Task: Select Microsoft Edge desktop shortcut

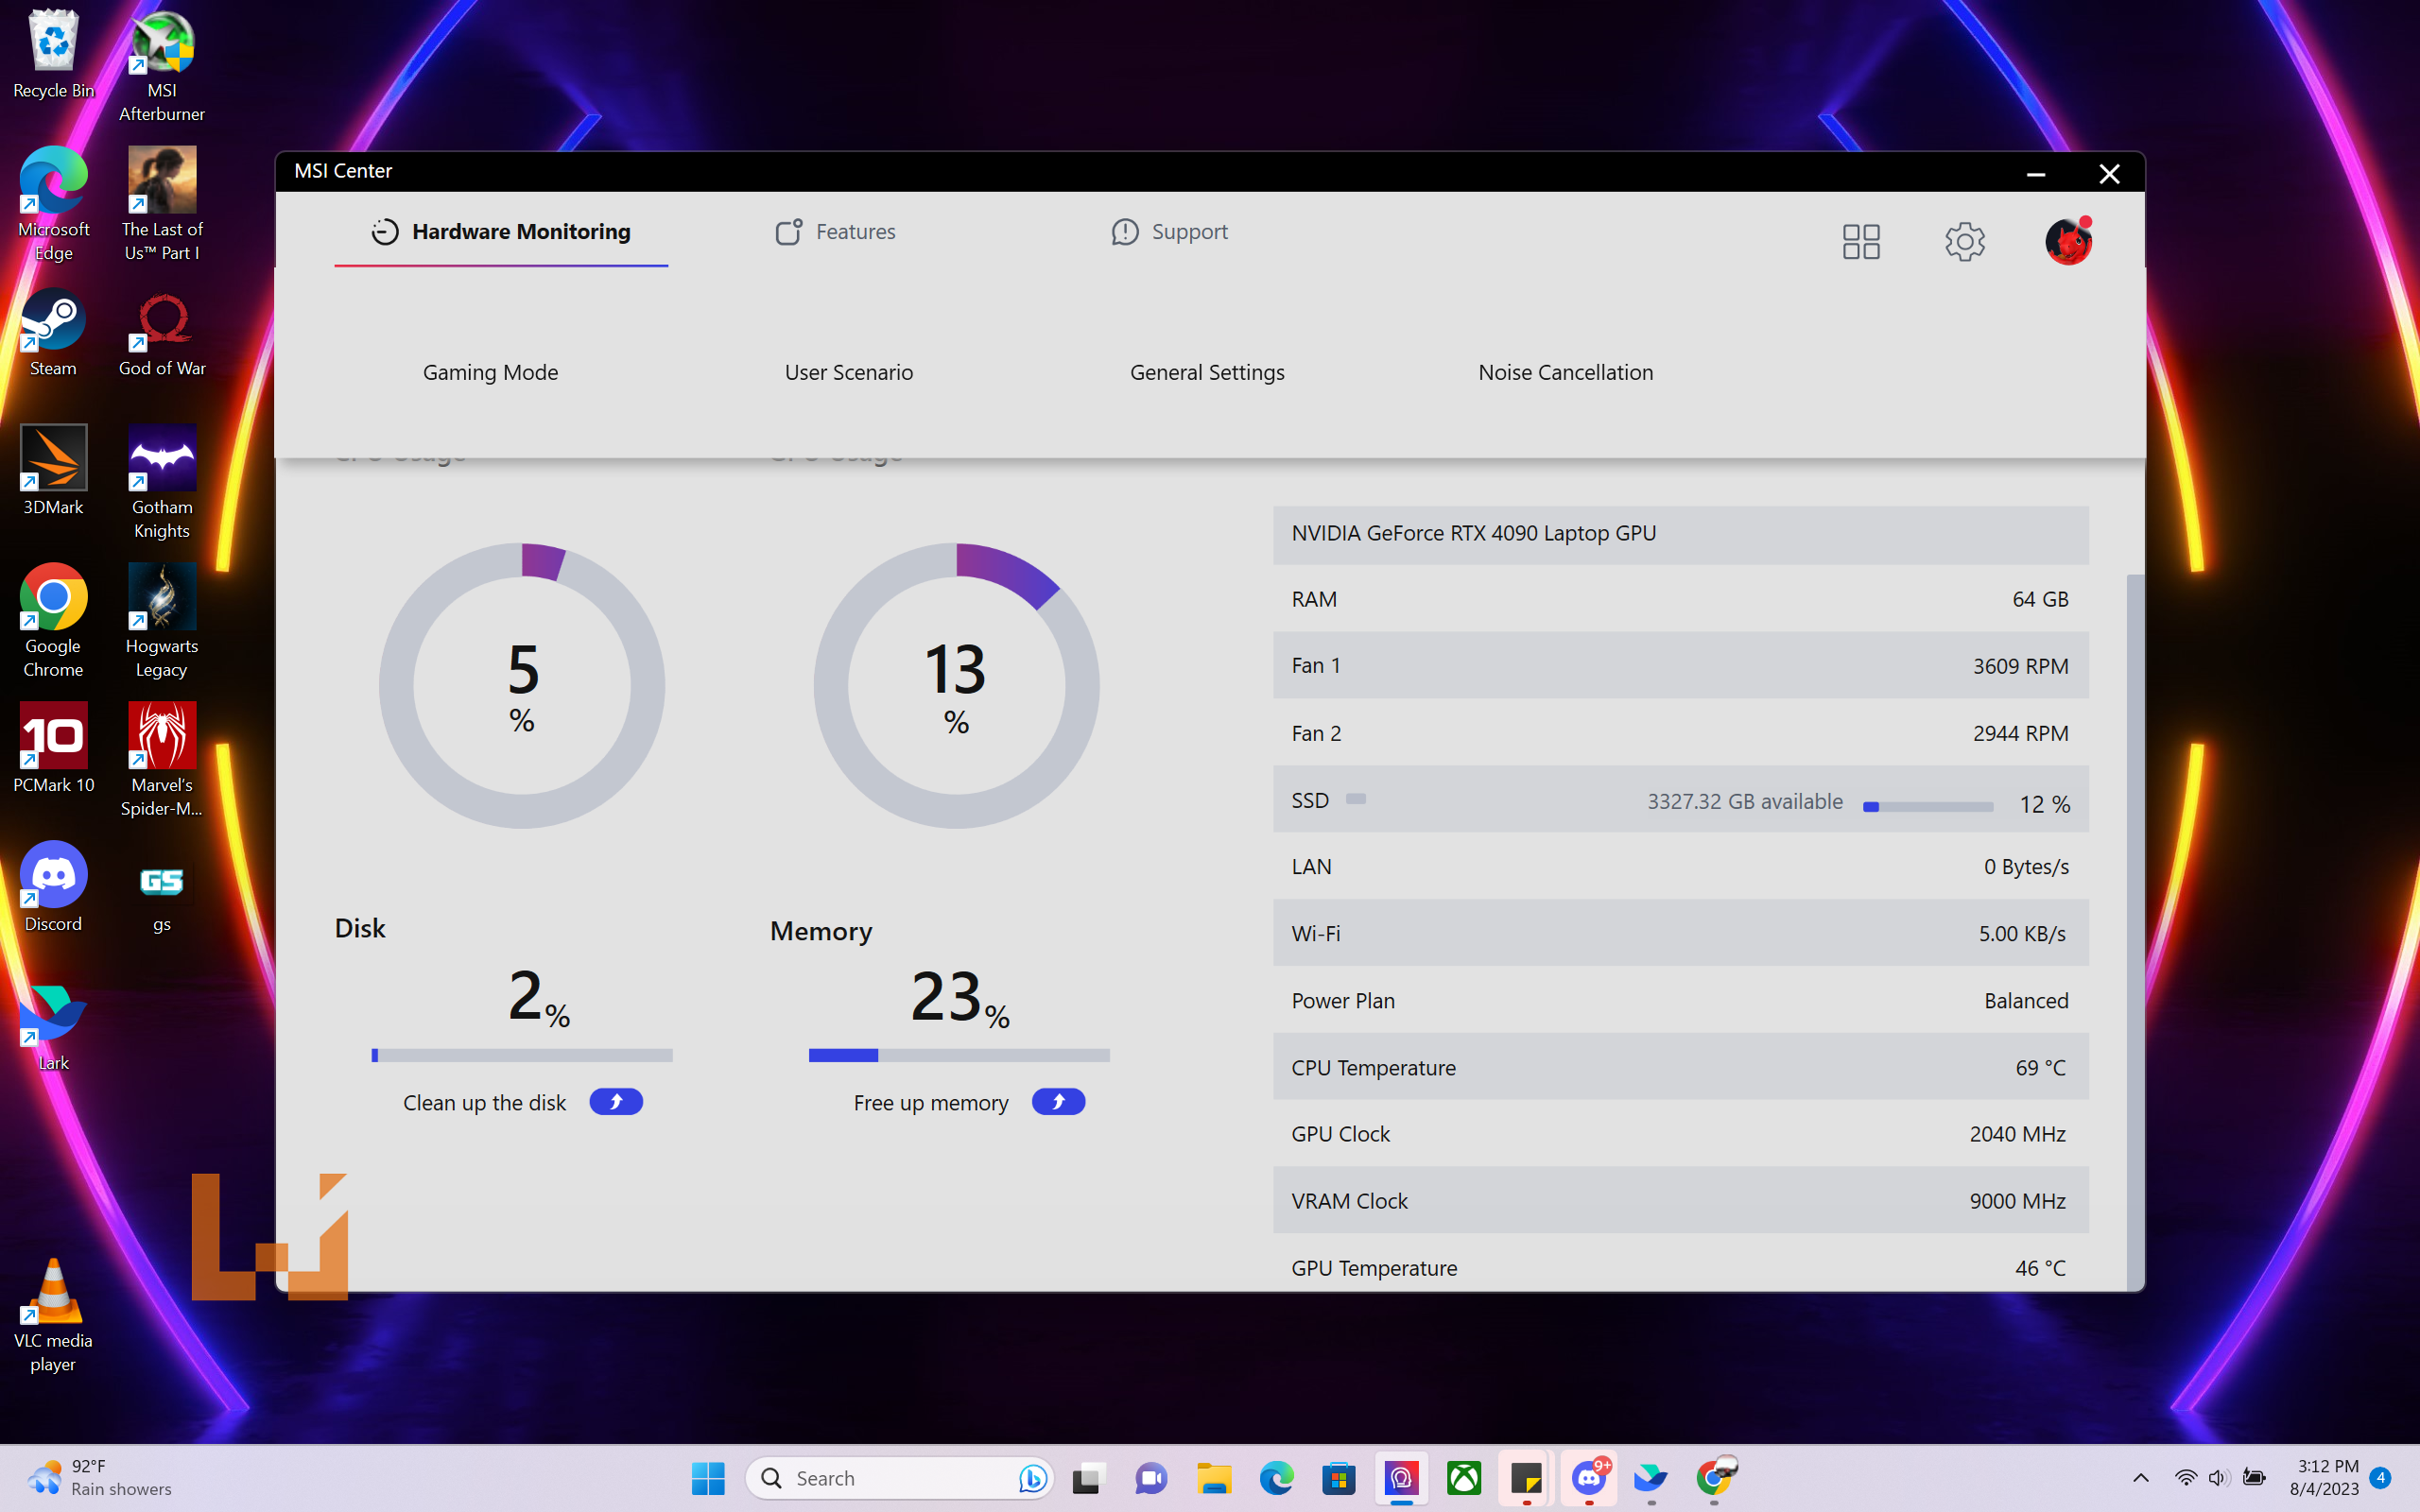Action: tap(53, 204)
